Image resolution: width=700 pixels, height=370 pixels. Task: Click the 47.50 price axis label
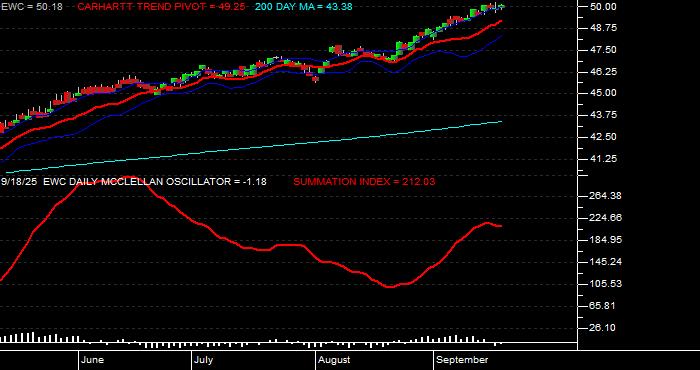[x=603, y=50]
